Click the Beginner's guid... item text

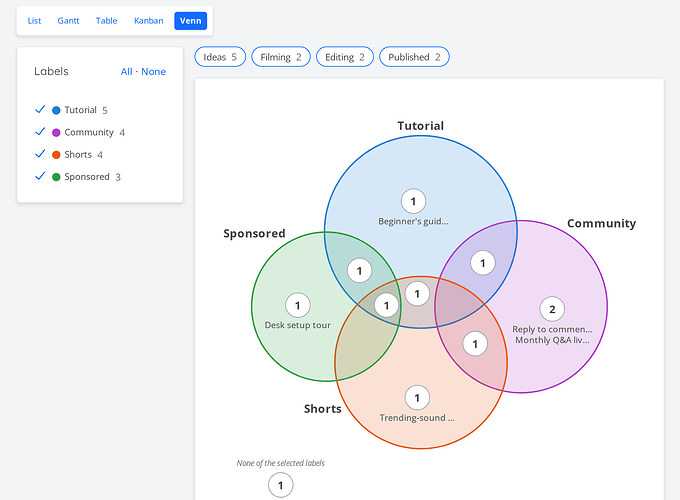point(413,221)
